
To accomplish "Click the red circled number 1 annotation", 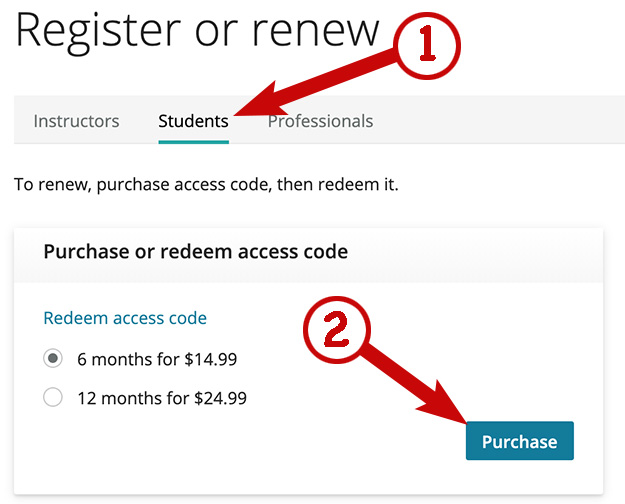I will pos(427,45).
